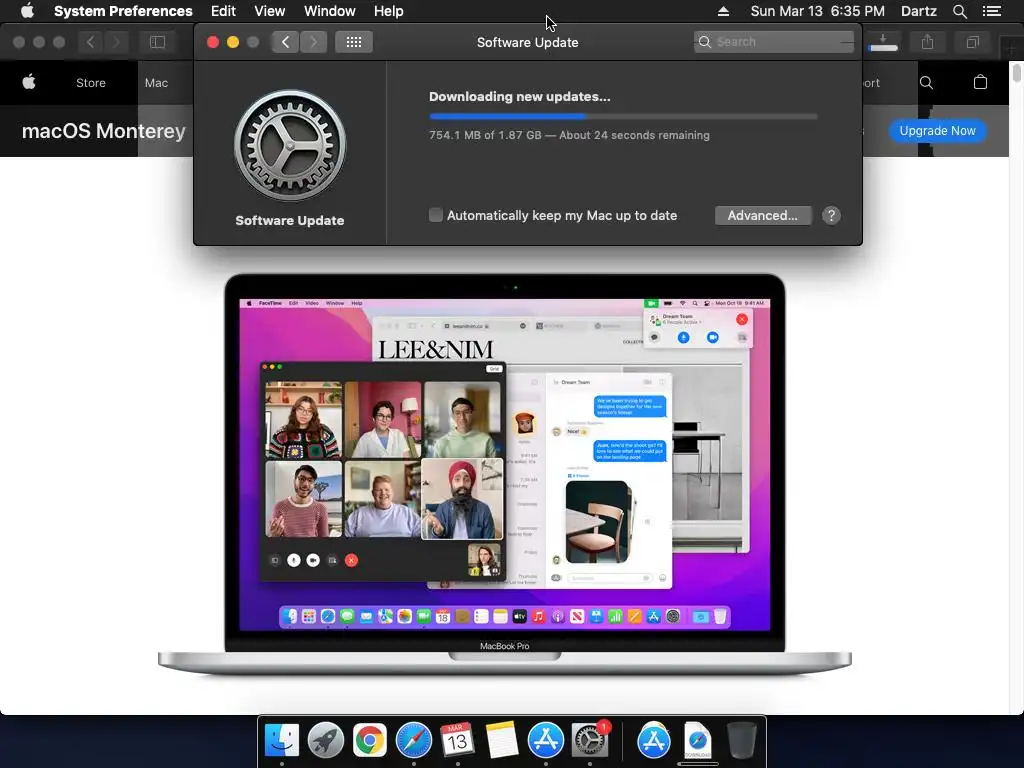This screenshot has width=1024, height=768.
Task: Open the Trash in the Dock
Action: coord(741,741)
